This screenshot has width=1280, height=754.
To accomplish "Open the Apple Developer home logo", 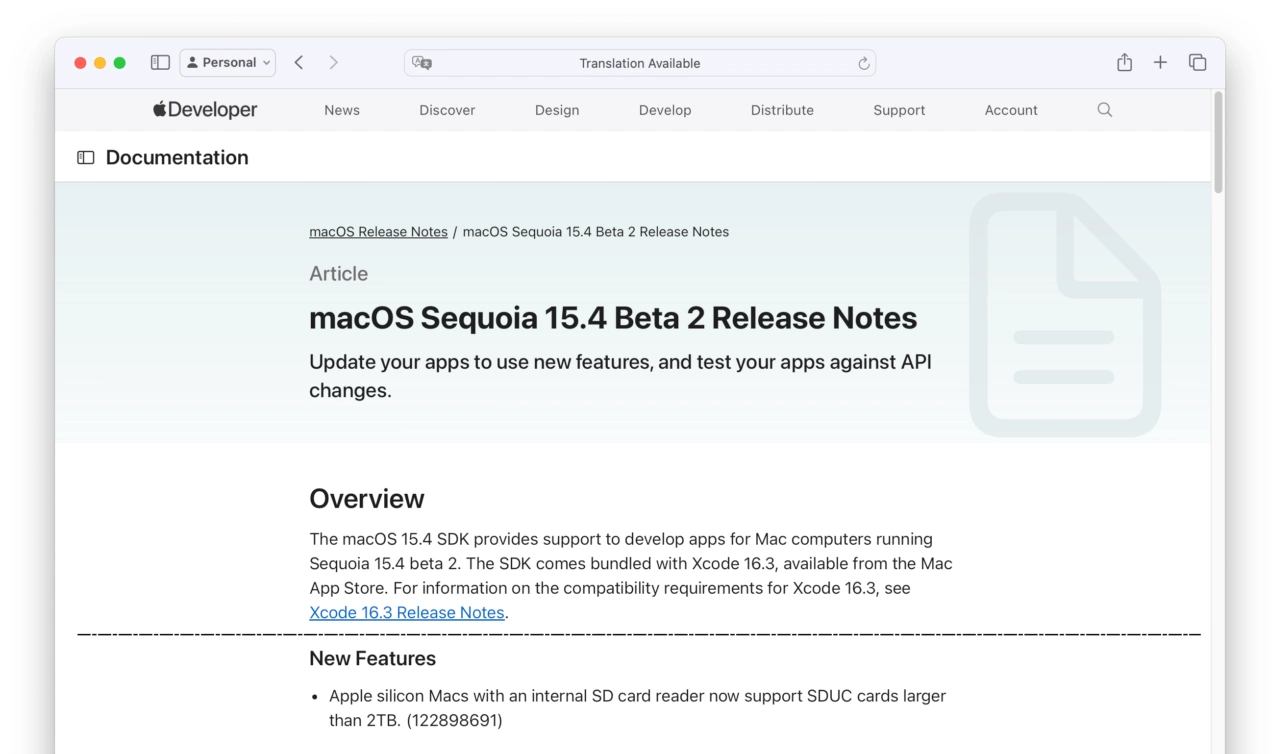I will pos(205,110).
